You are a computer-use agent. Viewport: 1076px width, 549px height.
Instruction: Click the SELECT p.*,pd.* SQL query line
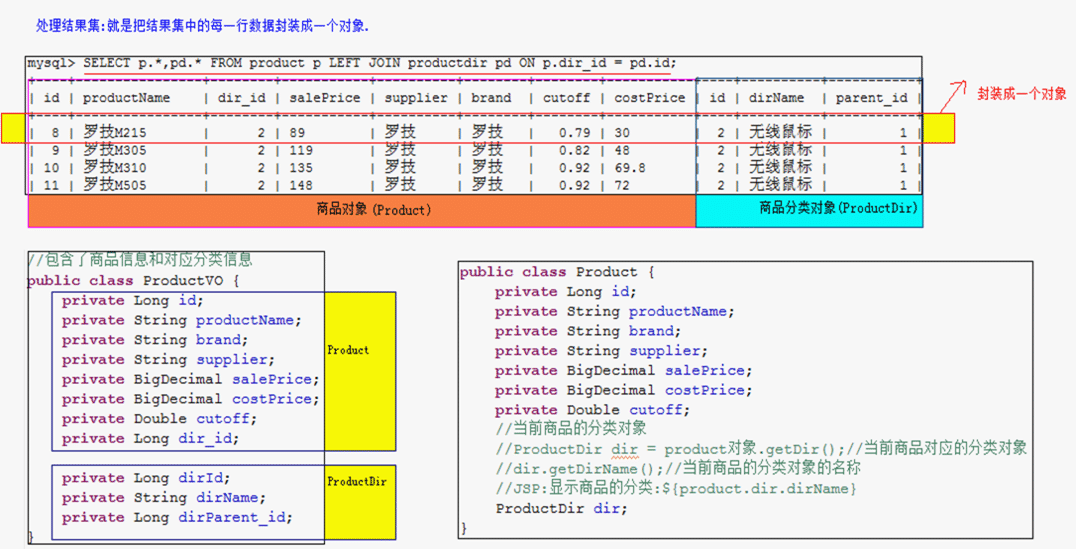(379, 63)
